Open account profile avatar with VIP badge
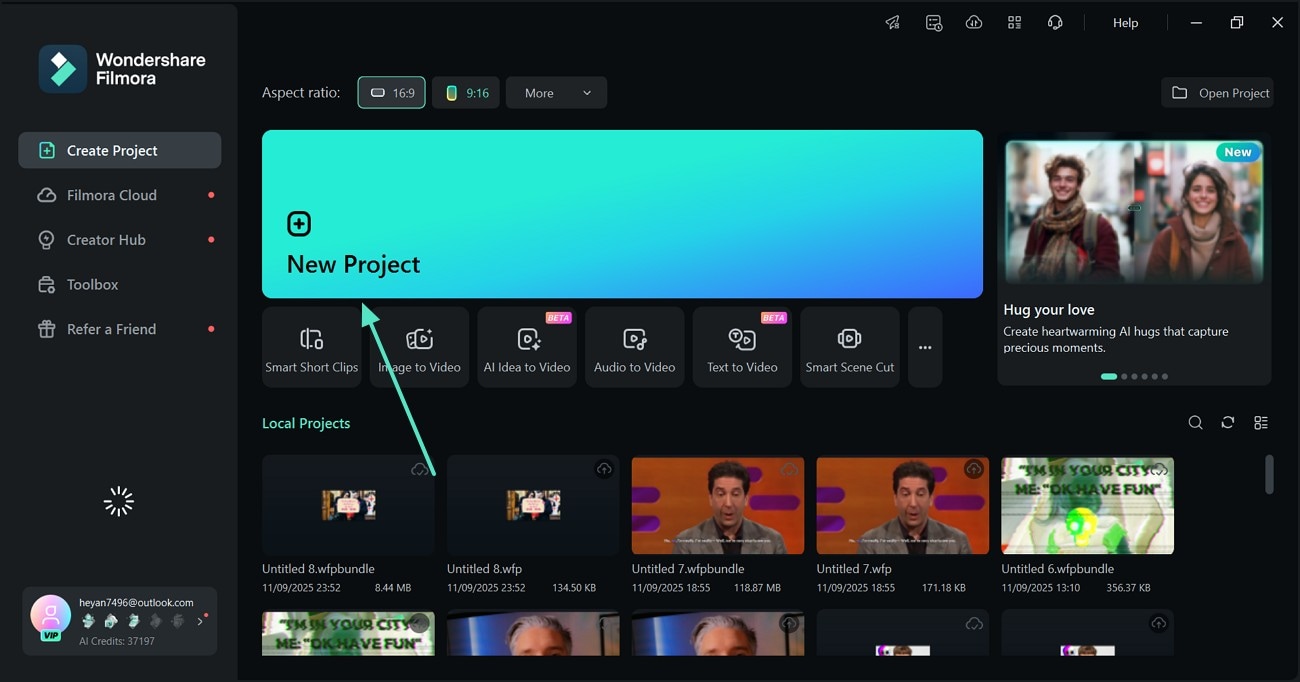Image resolution: width=1300 pixels, height=682 pixels. click(x=50, y=616)
